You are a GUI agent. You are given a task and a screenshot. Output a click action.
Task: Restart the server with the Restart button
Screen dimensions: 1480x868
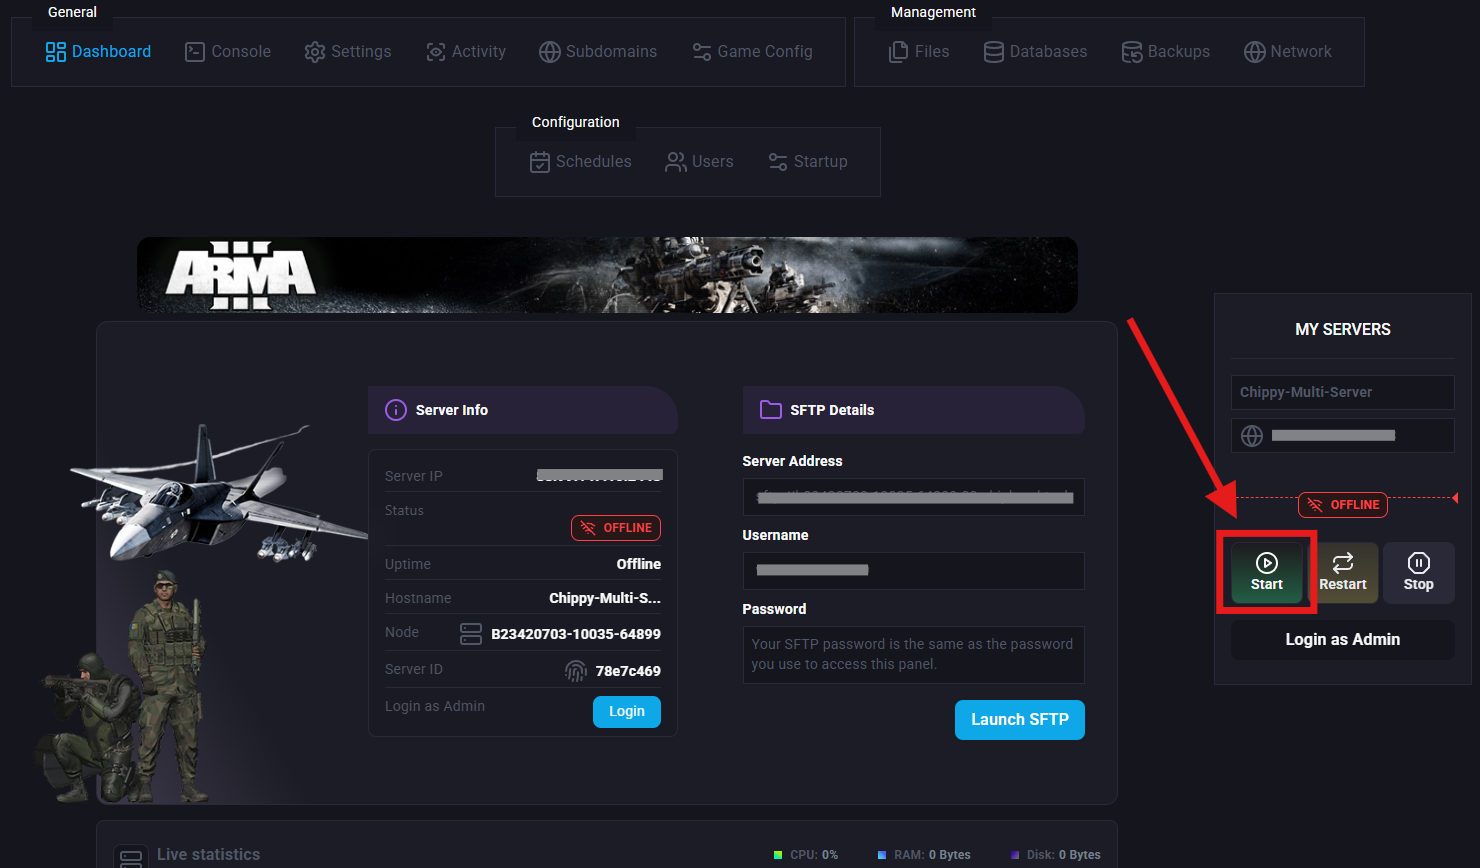(x=1343, y=573)
